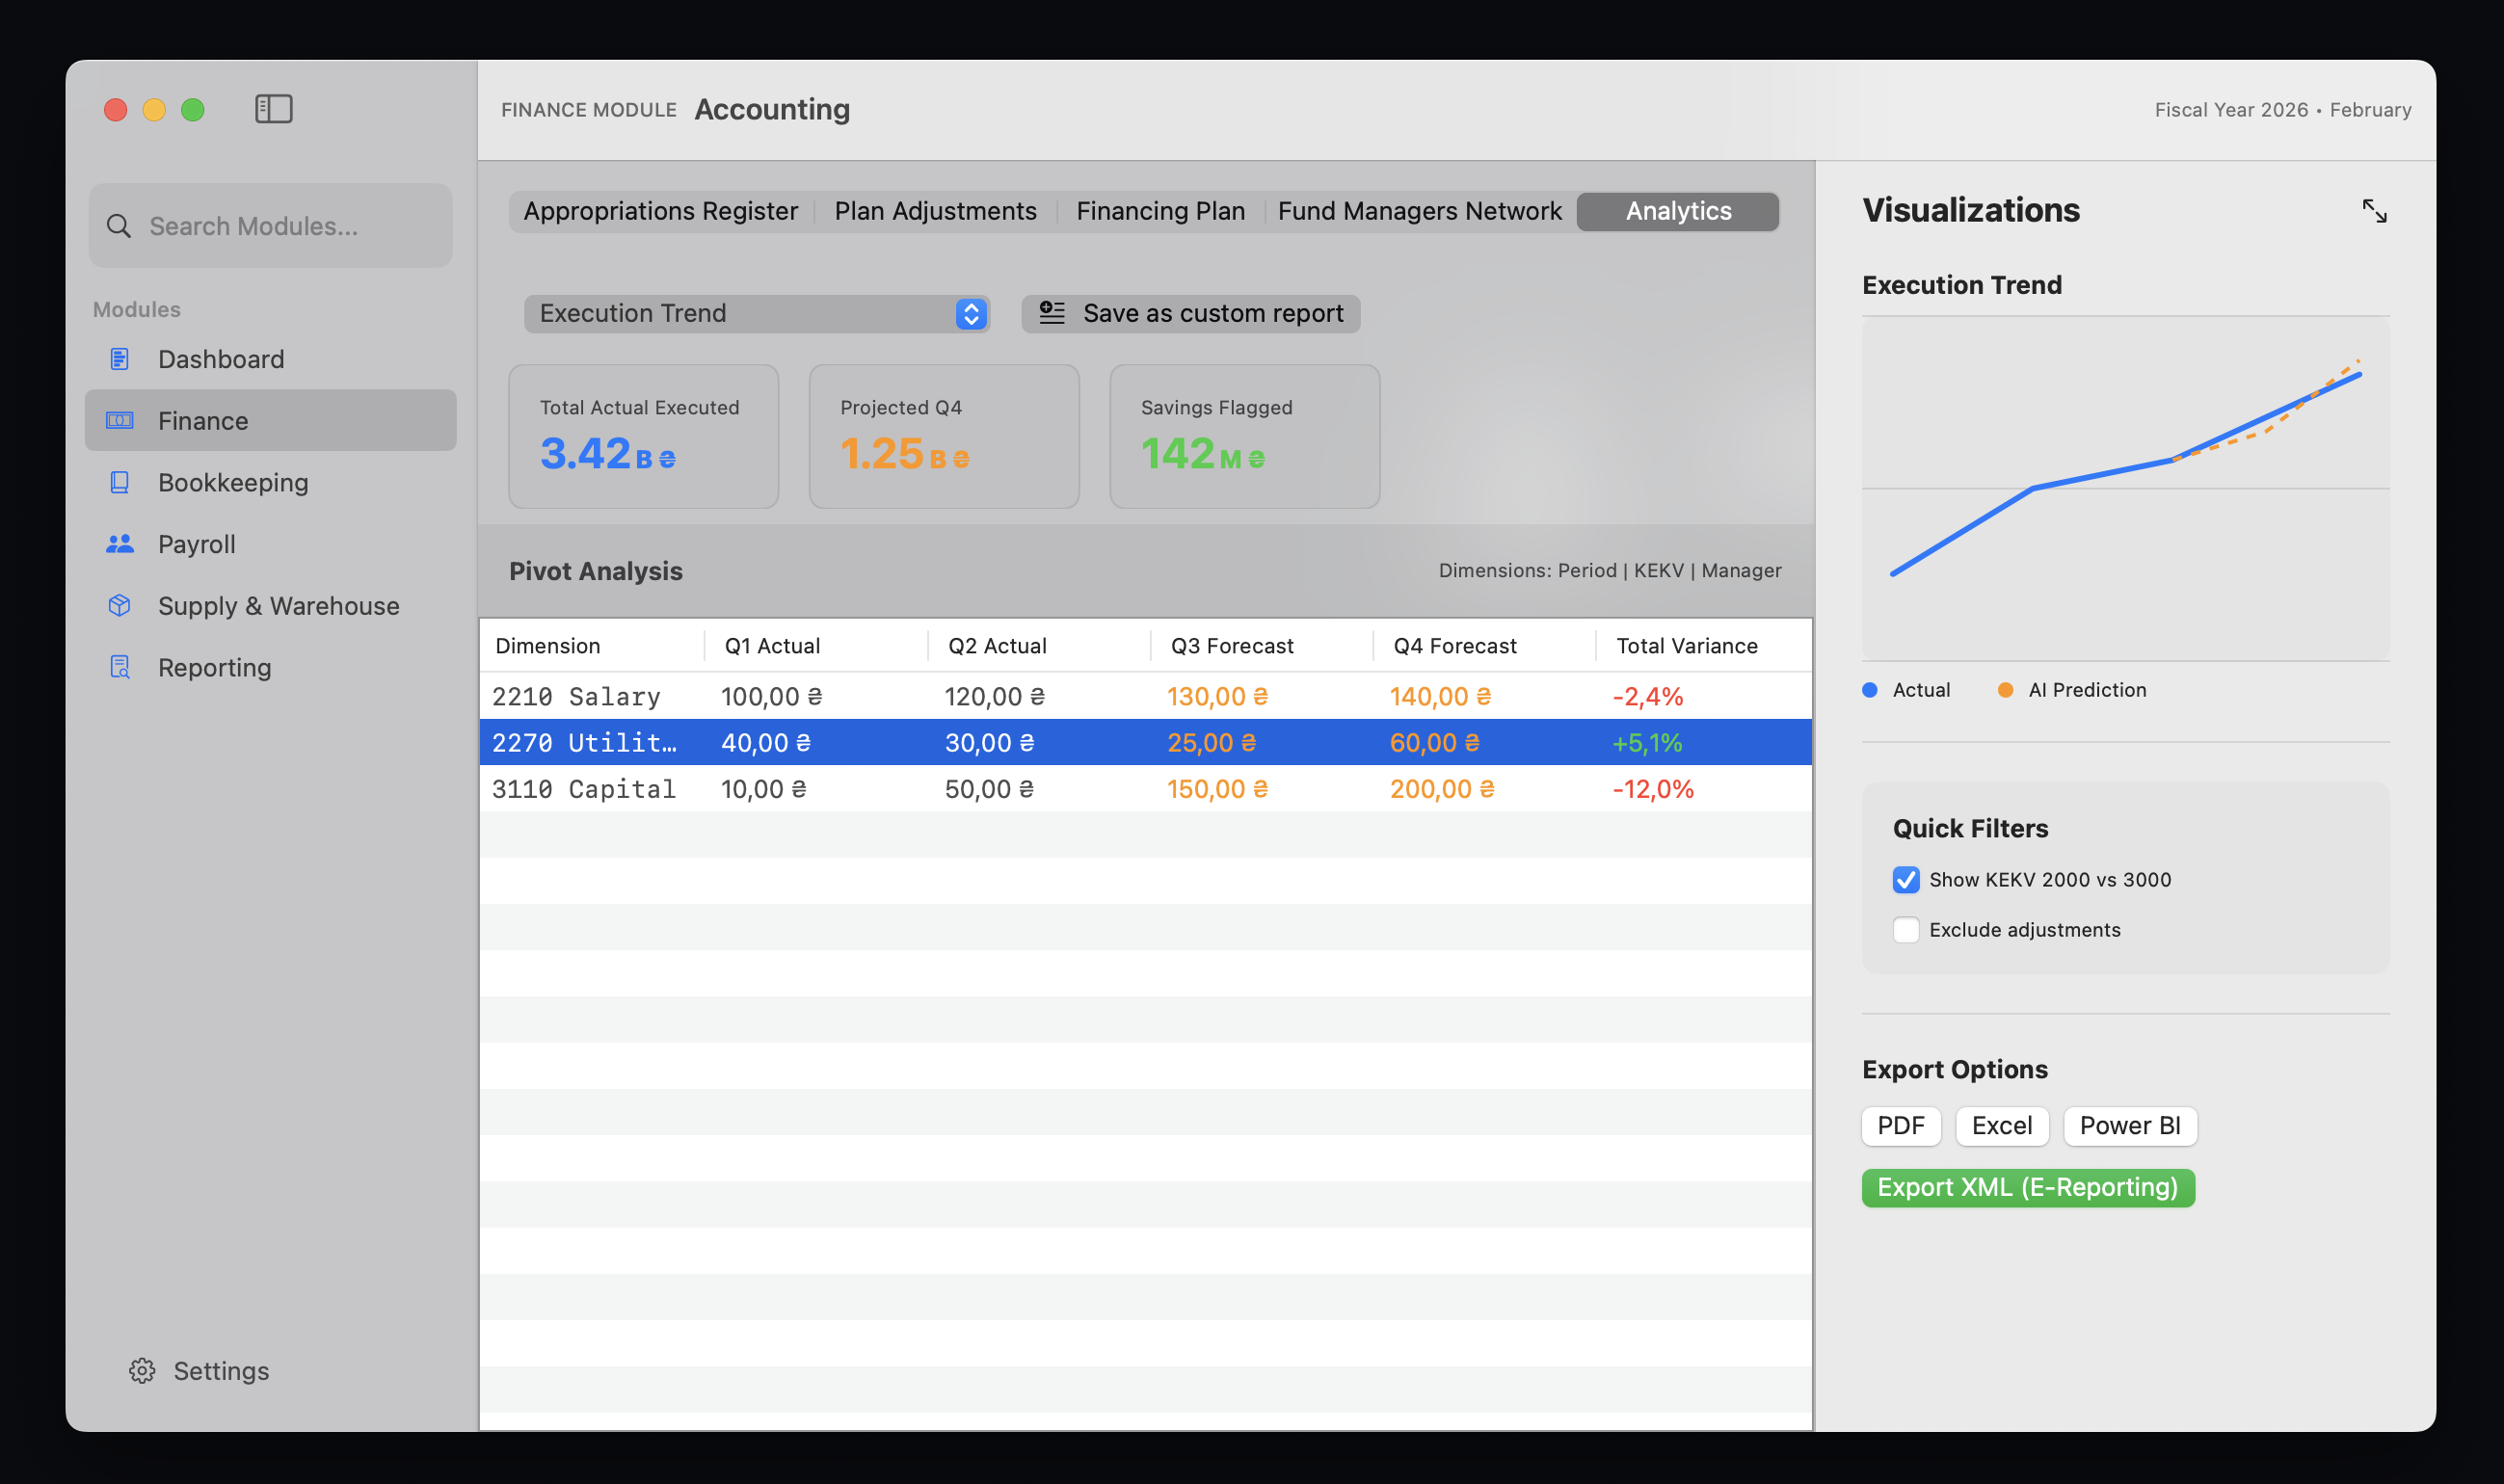Uncheck Show KEKV 2000 vs 3000
This screenshot has width=2504, height=1484.
[1906, 880]
